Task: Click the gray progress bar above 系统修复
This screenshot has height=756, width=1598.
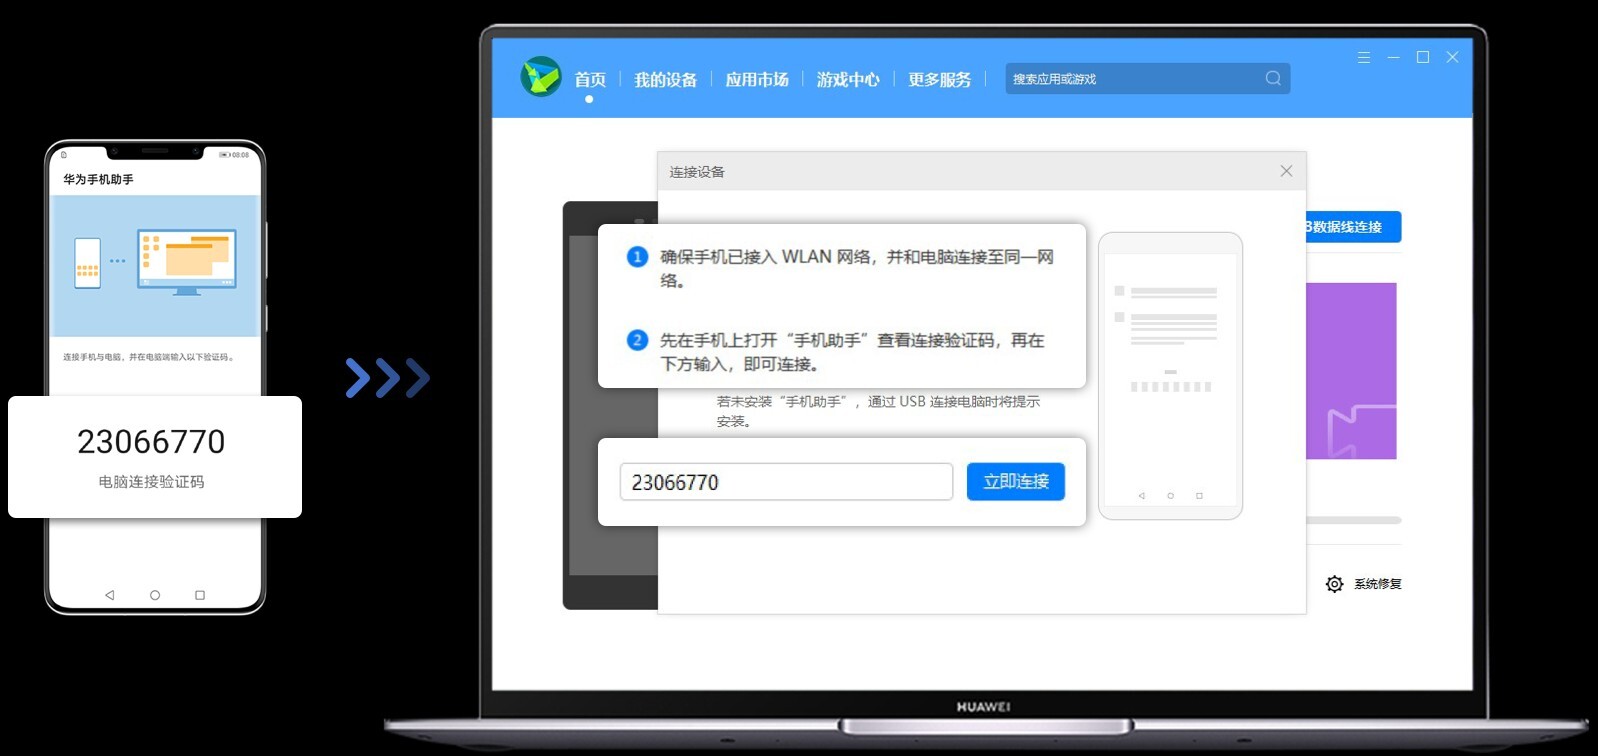Action: (1353, 520)
